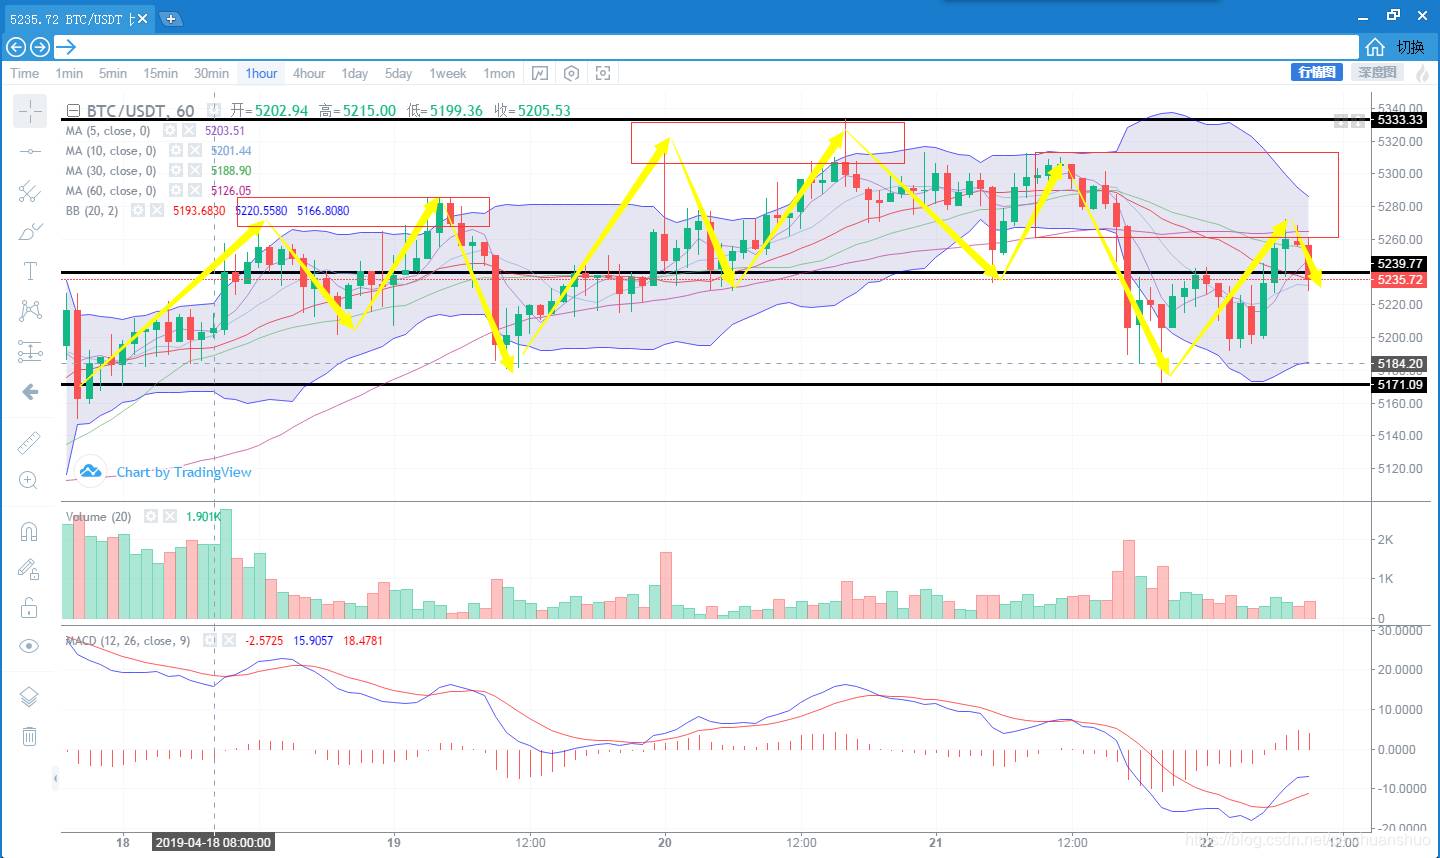Select the Text annotation tool

[x=30, y=271]
